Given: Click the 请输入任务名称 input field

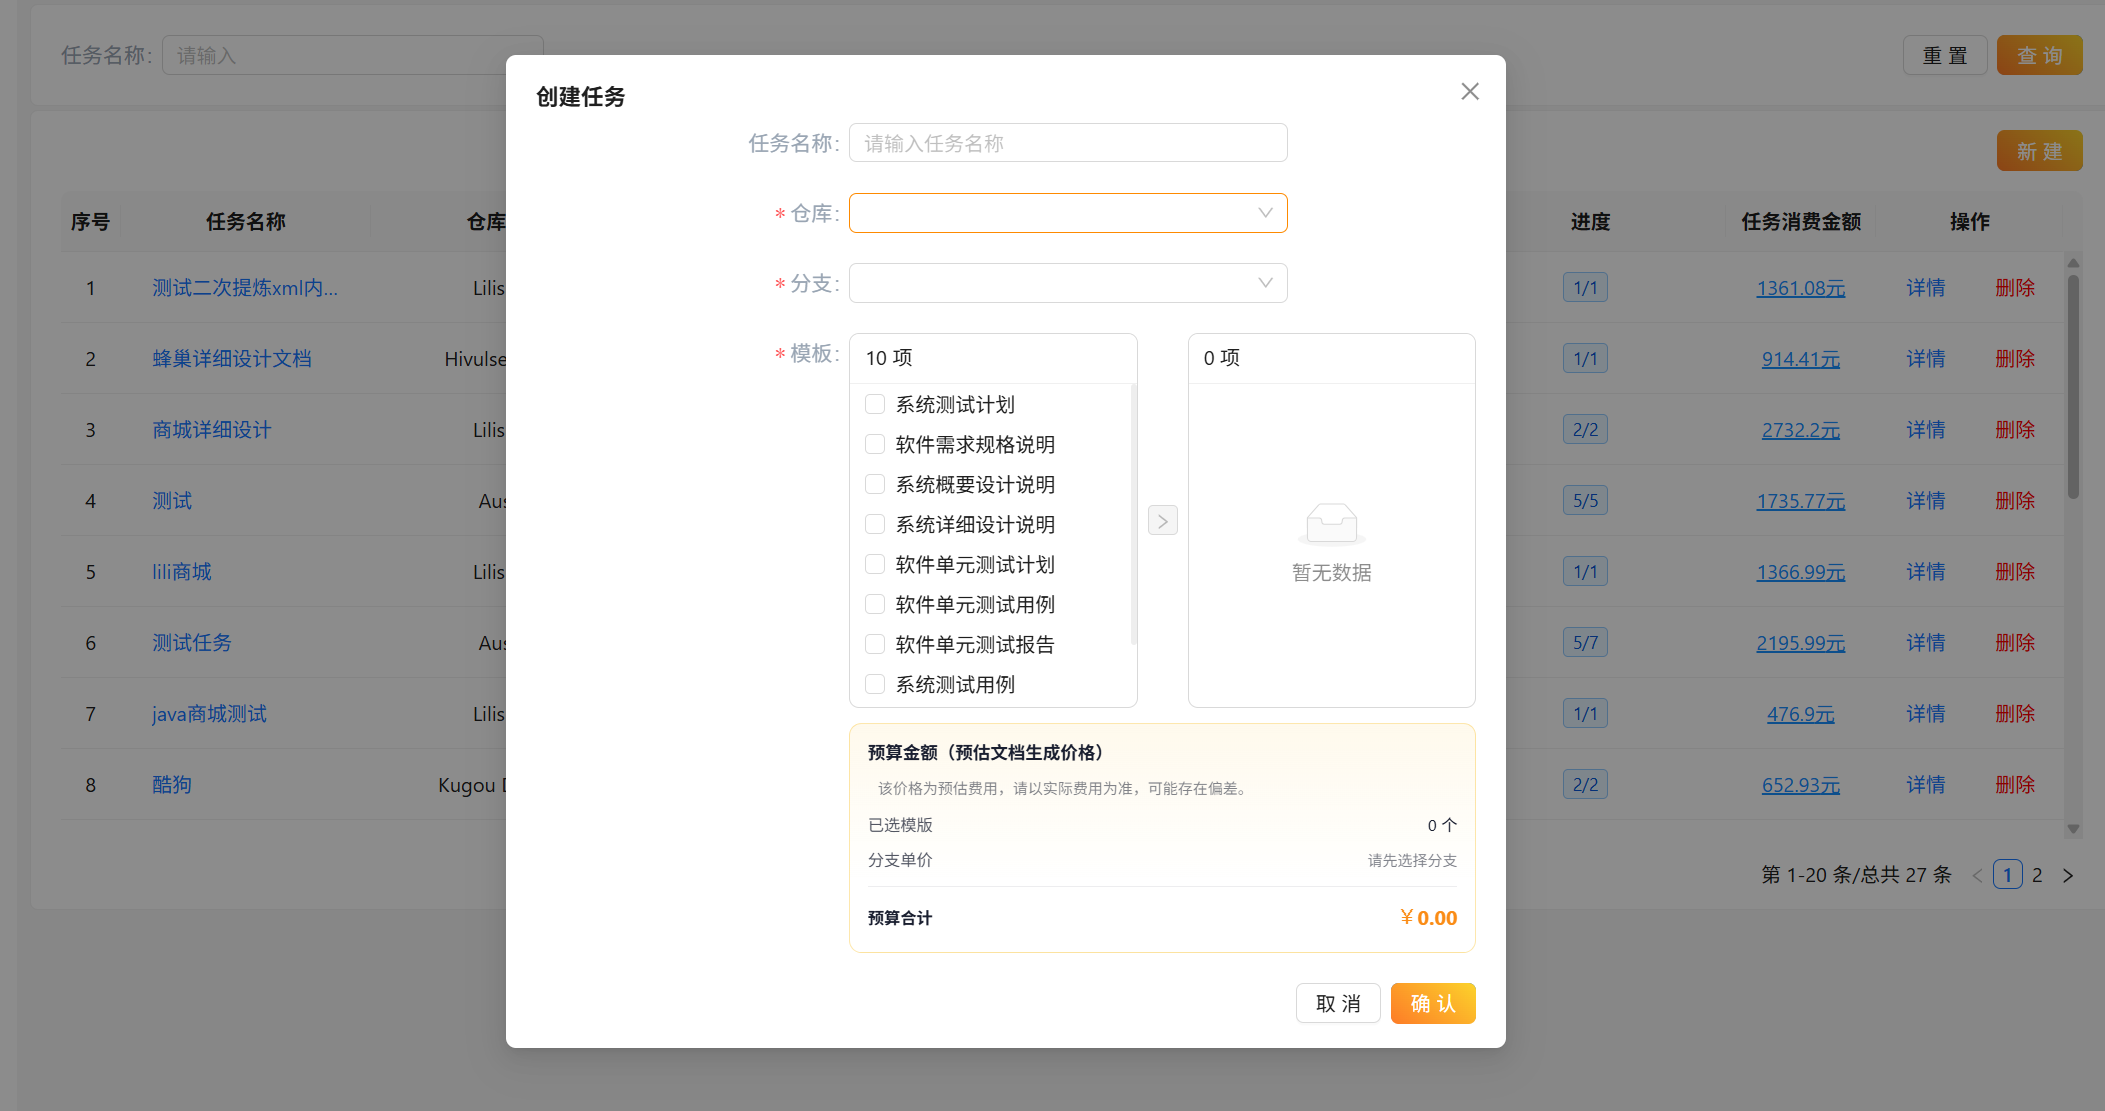Looking at the screenshot, I should coord(1067,143).
